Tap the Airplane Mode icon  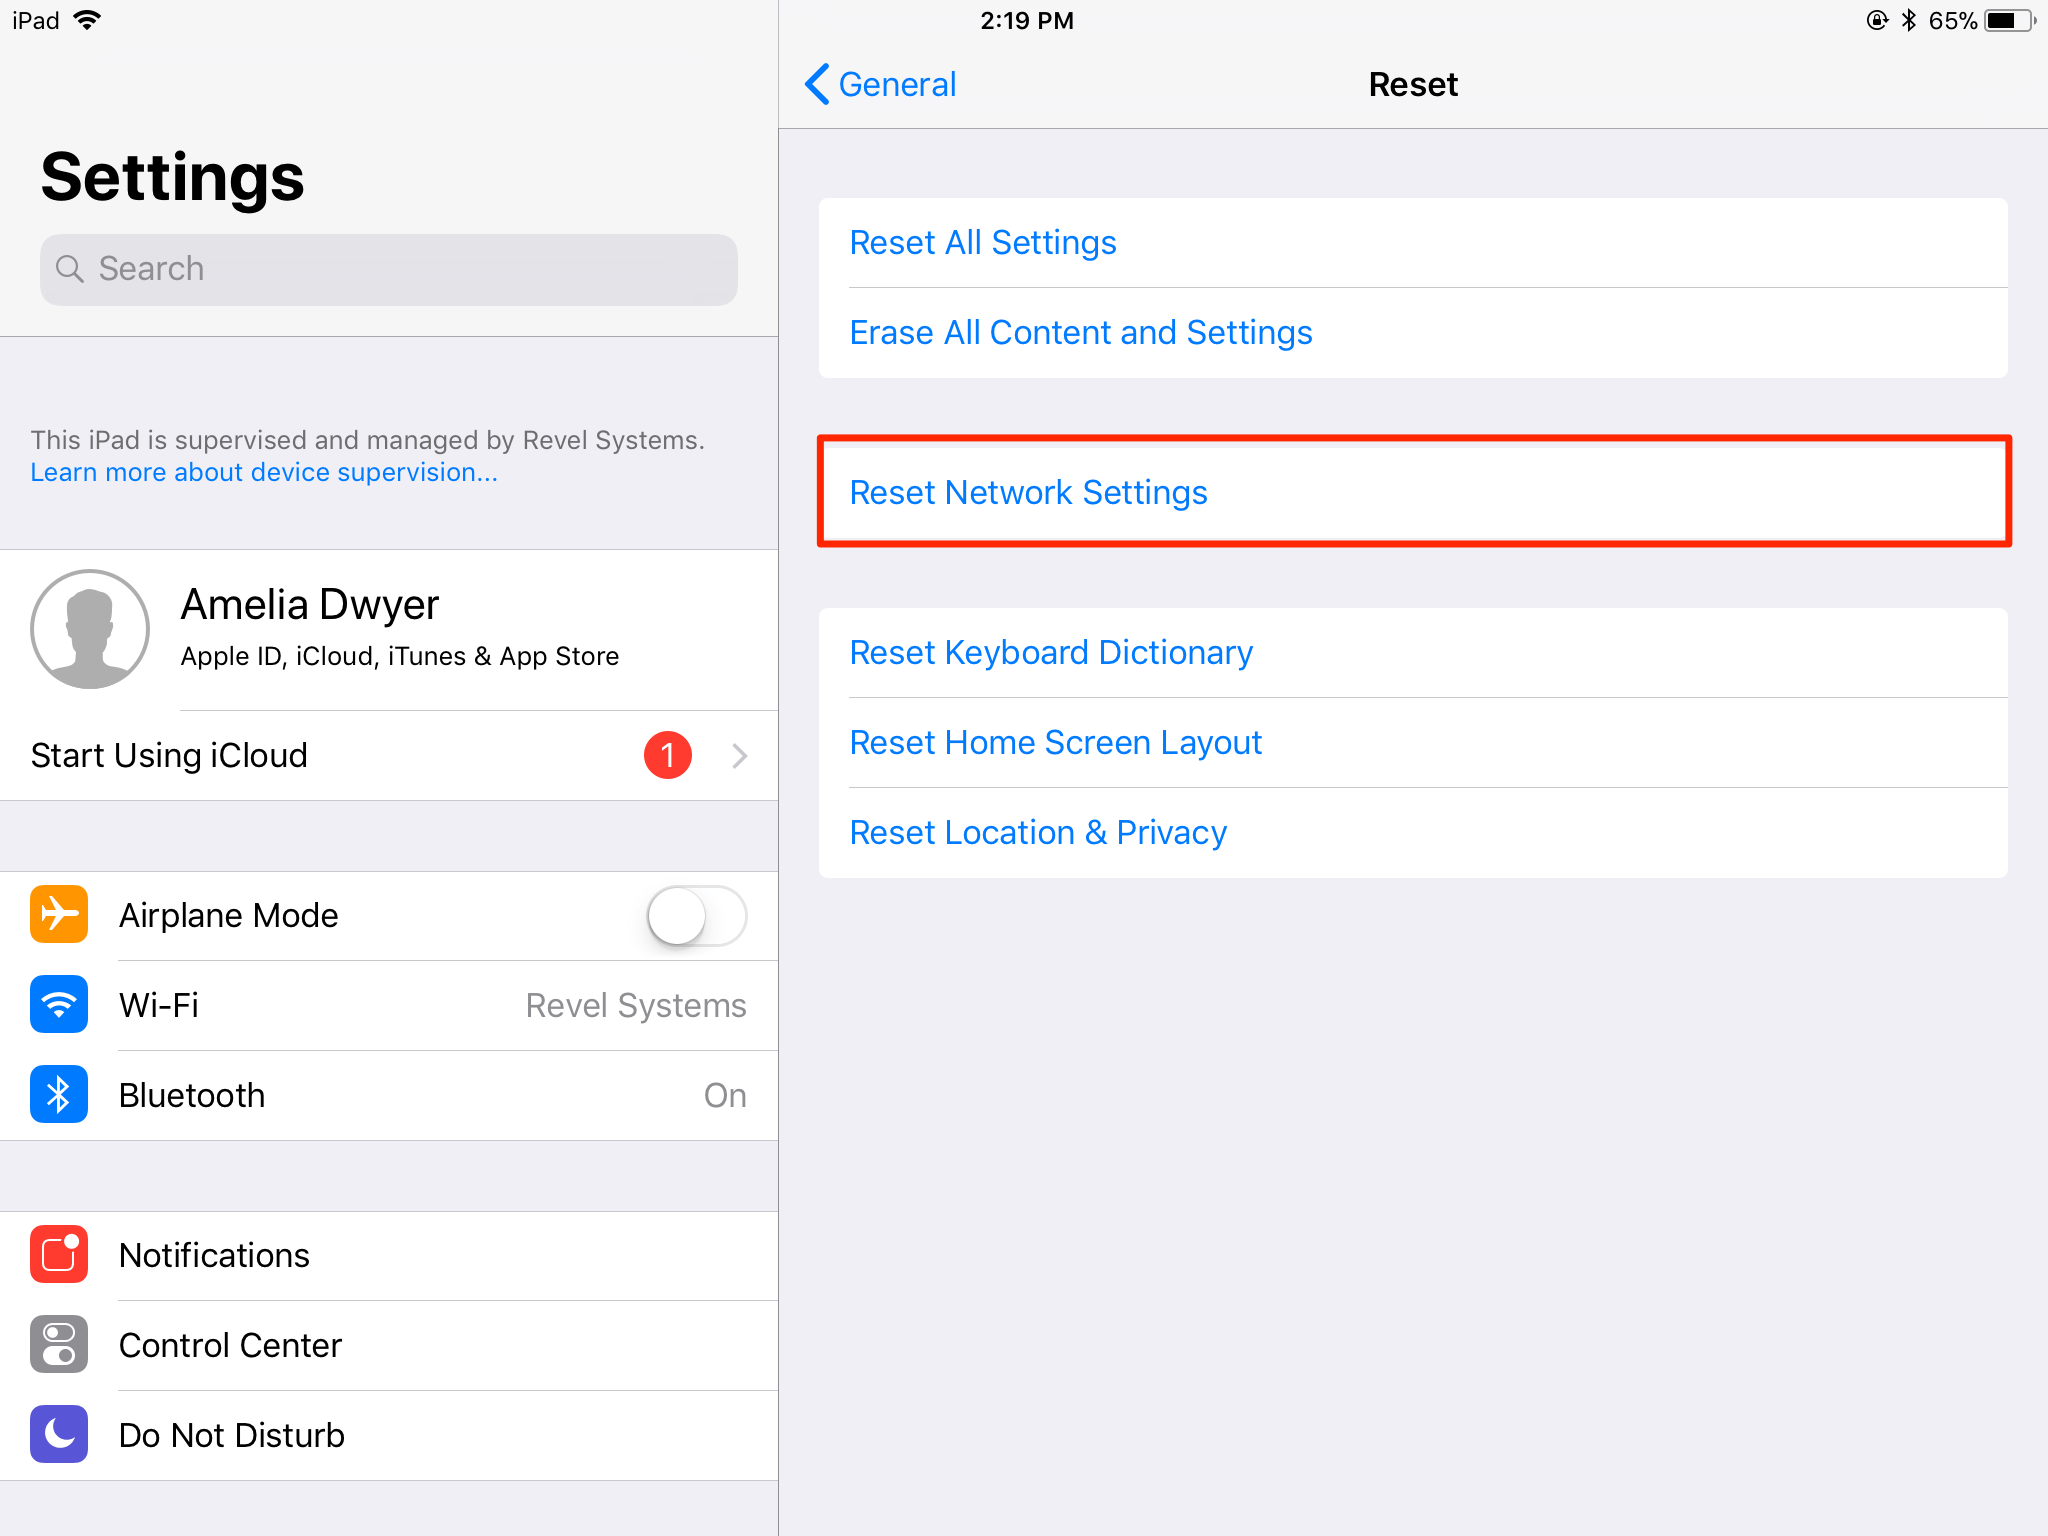tap(58, 913)
